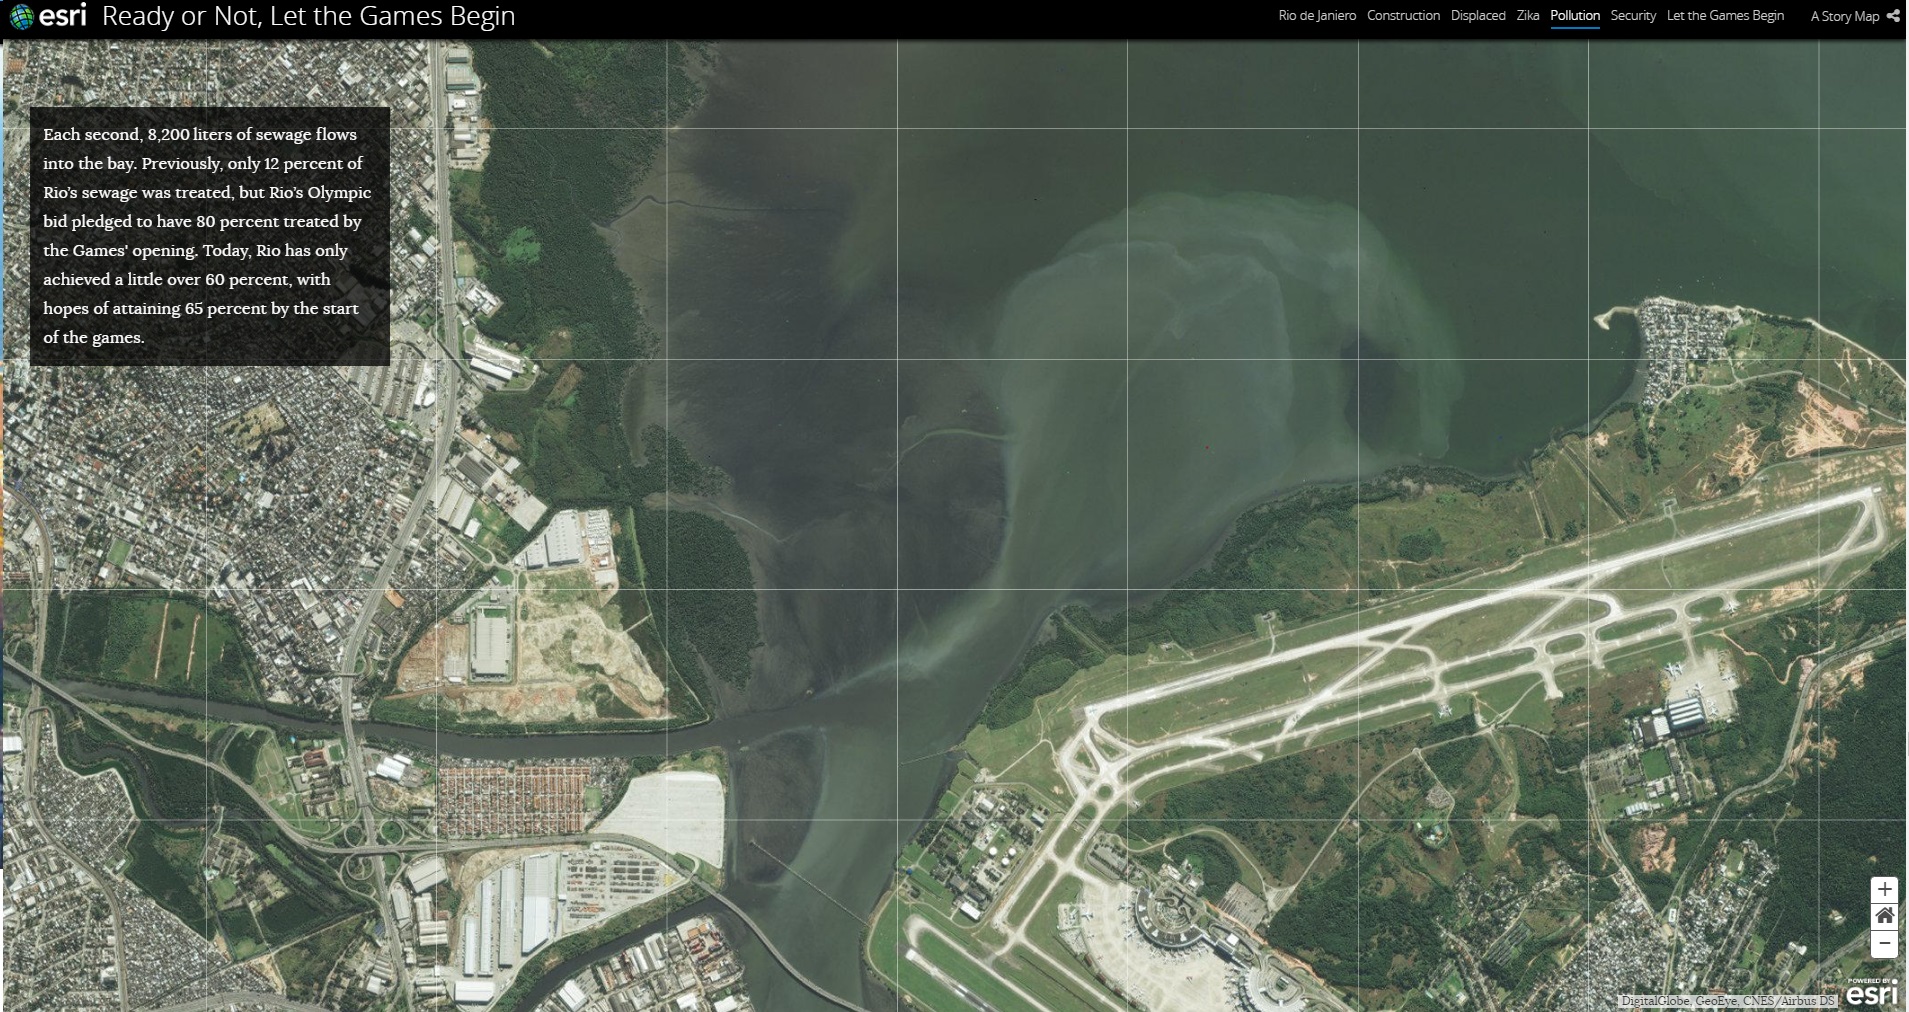Zoom out of the map
1909x1012 pixels.
point(1884,943)
